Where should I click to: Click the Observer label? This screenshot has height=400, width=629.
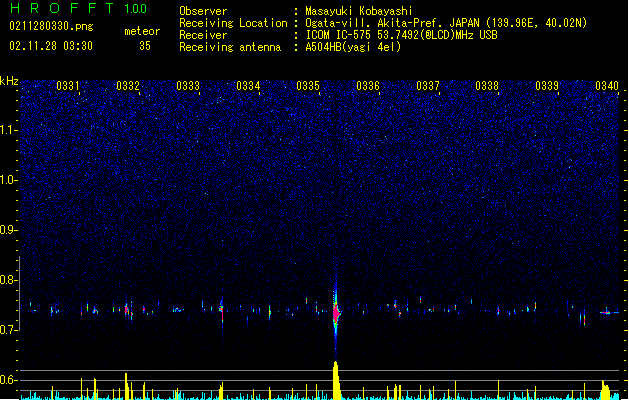(203, 11)
